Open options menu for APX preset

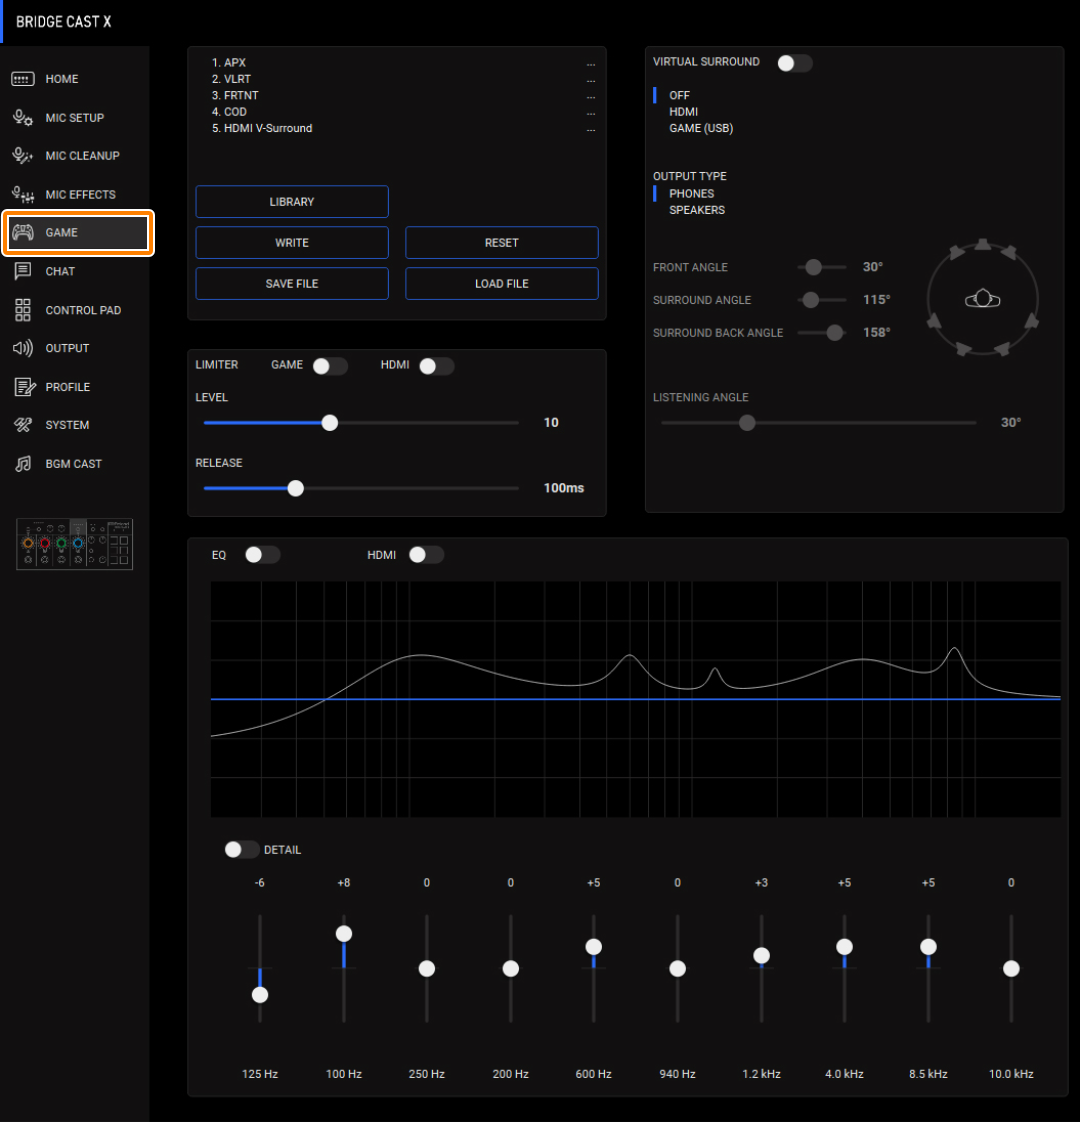point(591,64)
